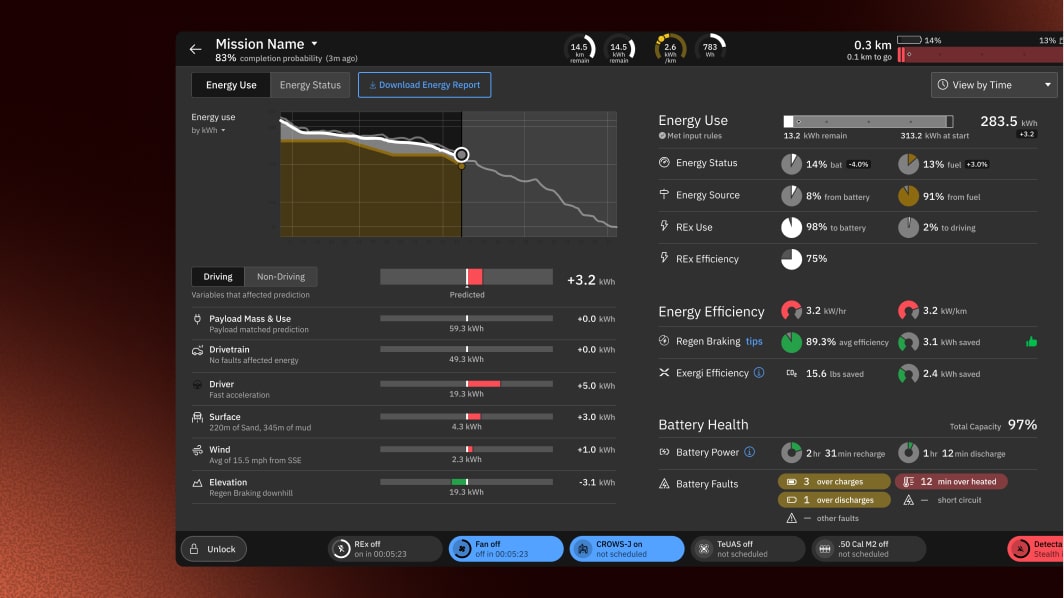
Task: Click the 14.5 kWh remain gauge
Action: (x=619, y=49)
